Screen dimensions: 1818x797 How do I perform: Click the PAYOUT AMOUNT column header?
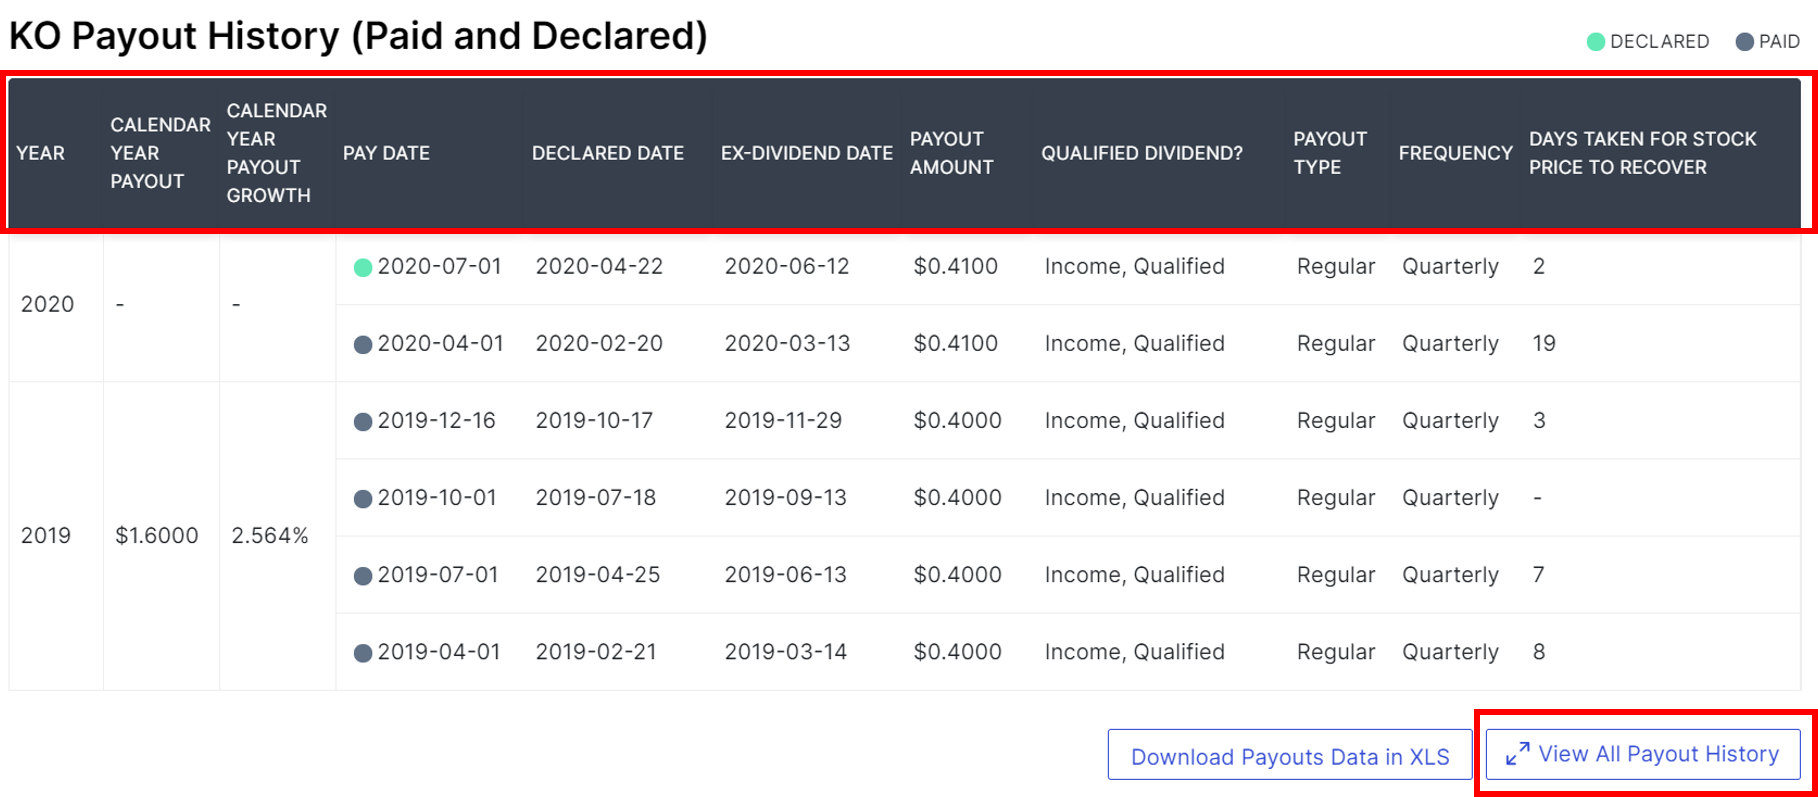[952, 153]
